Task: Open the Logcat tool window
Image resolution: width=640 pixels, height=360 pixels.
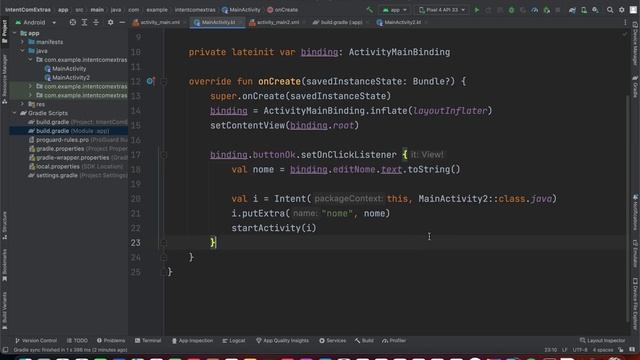Action: pyautogui.click(x=234, y=340)
